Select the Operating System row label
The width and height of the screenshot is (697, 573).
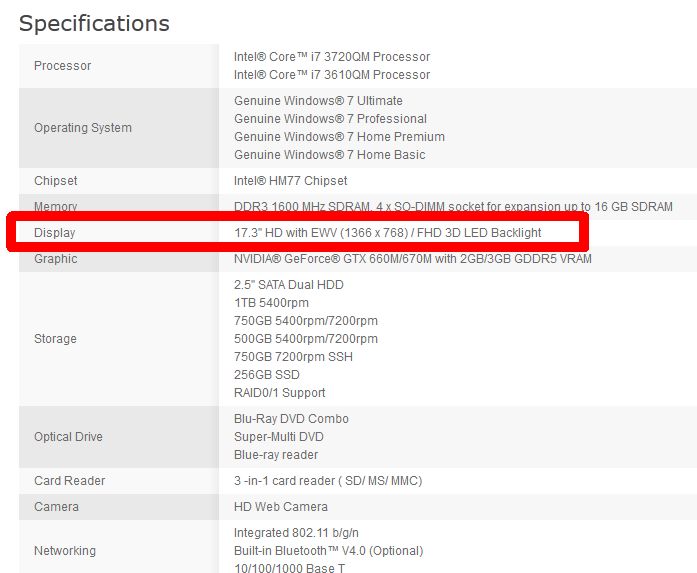83,128
